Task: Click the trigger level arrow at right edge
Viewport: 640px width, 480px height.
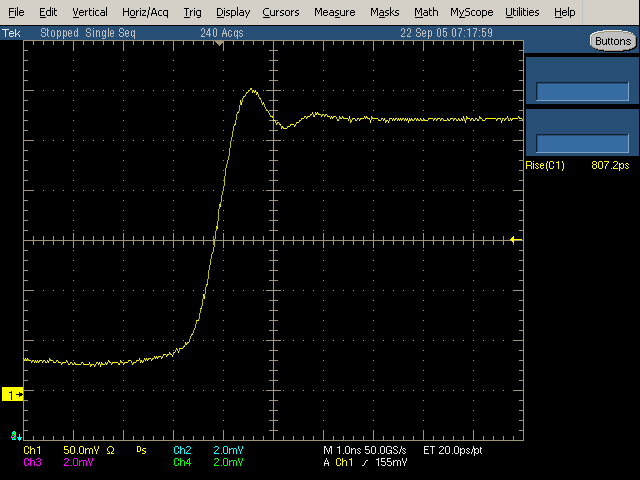Action: (515, 240)
